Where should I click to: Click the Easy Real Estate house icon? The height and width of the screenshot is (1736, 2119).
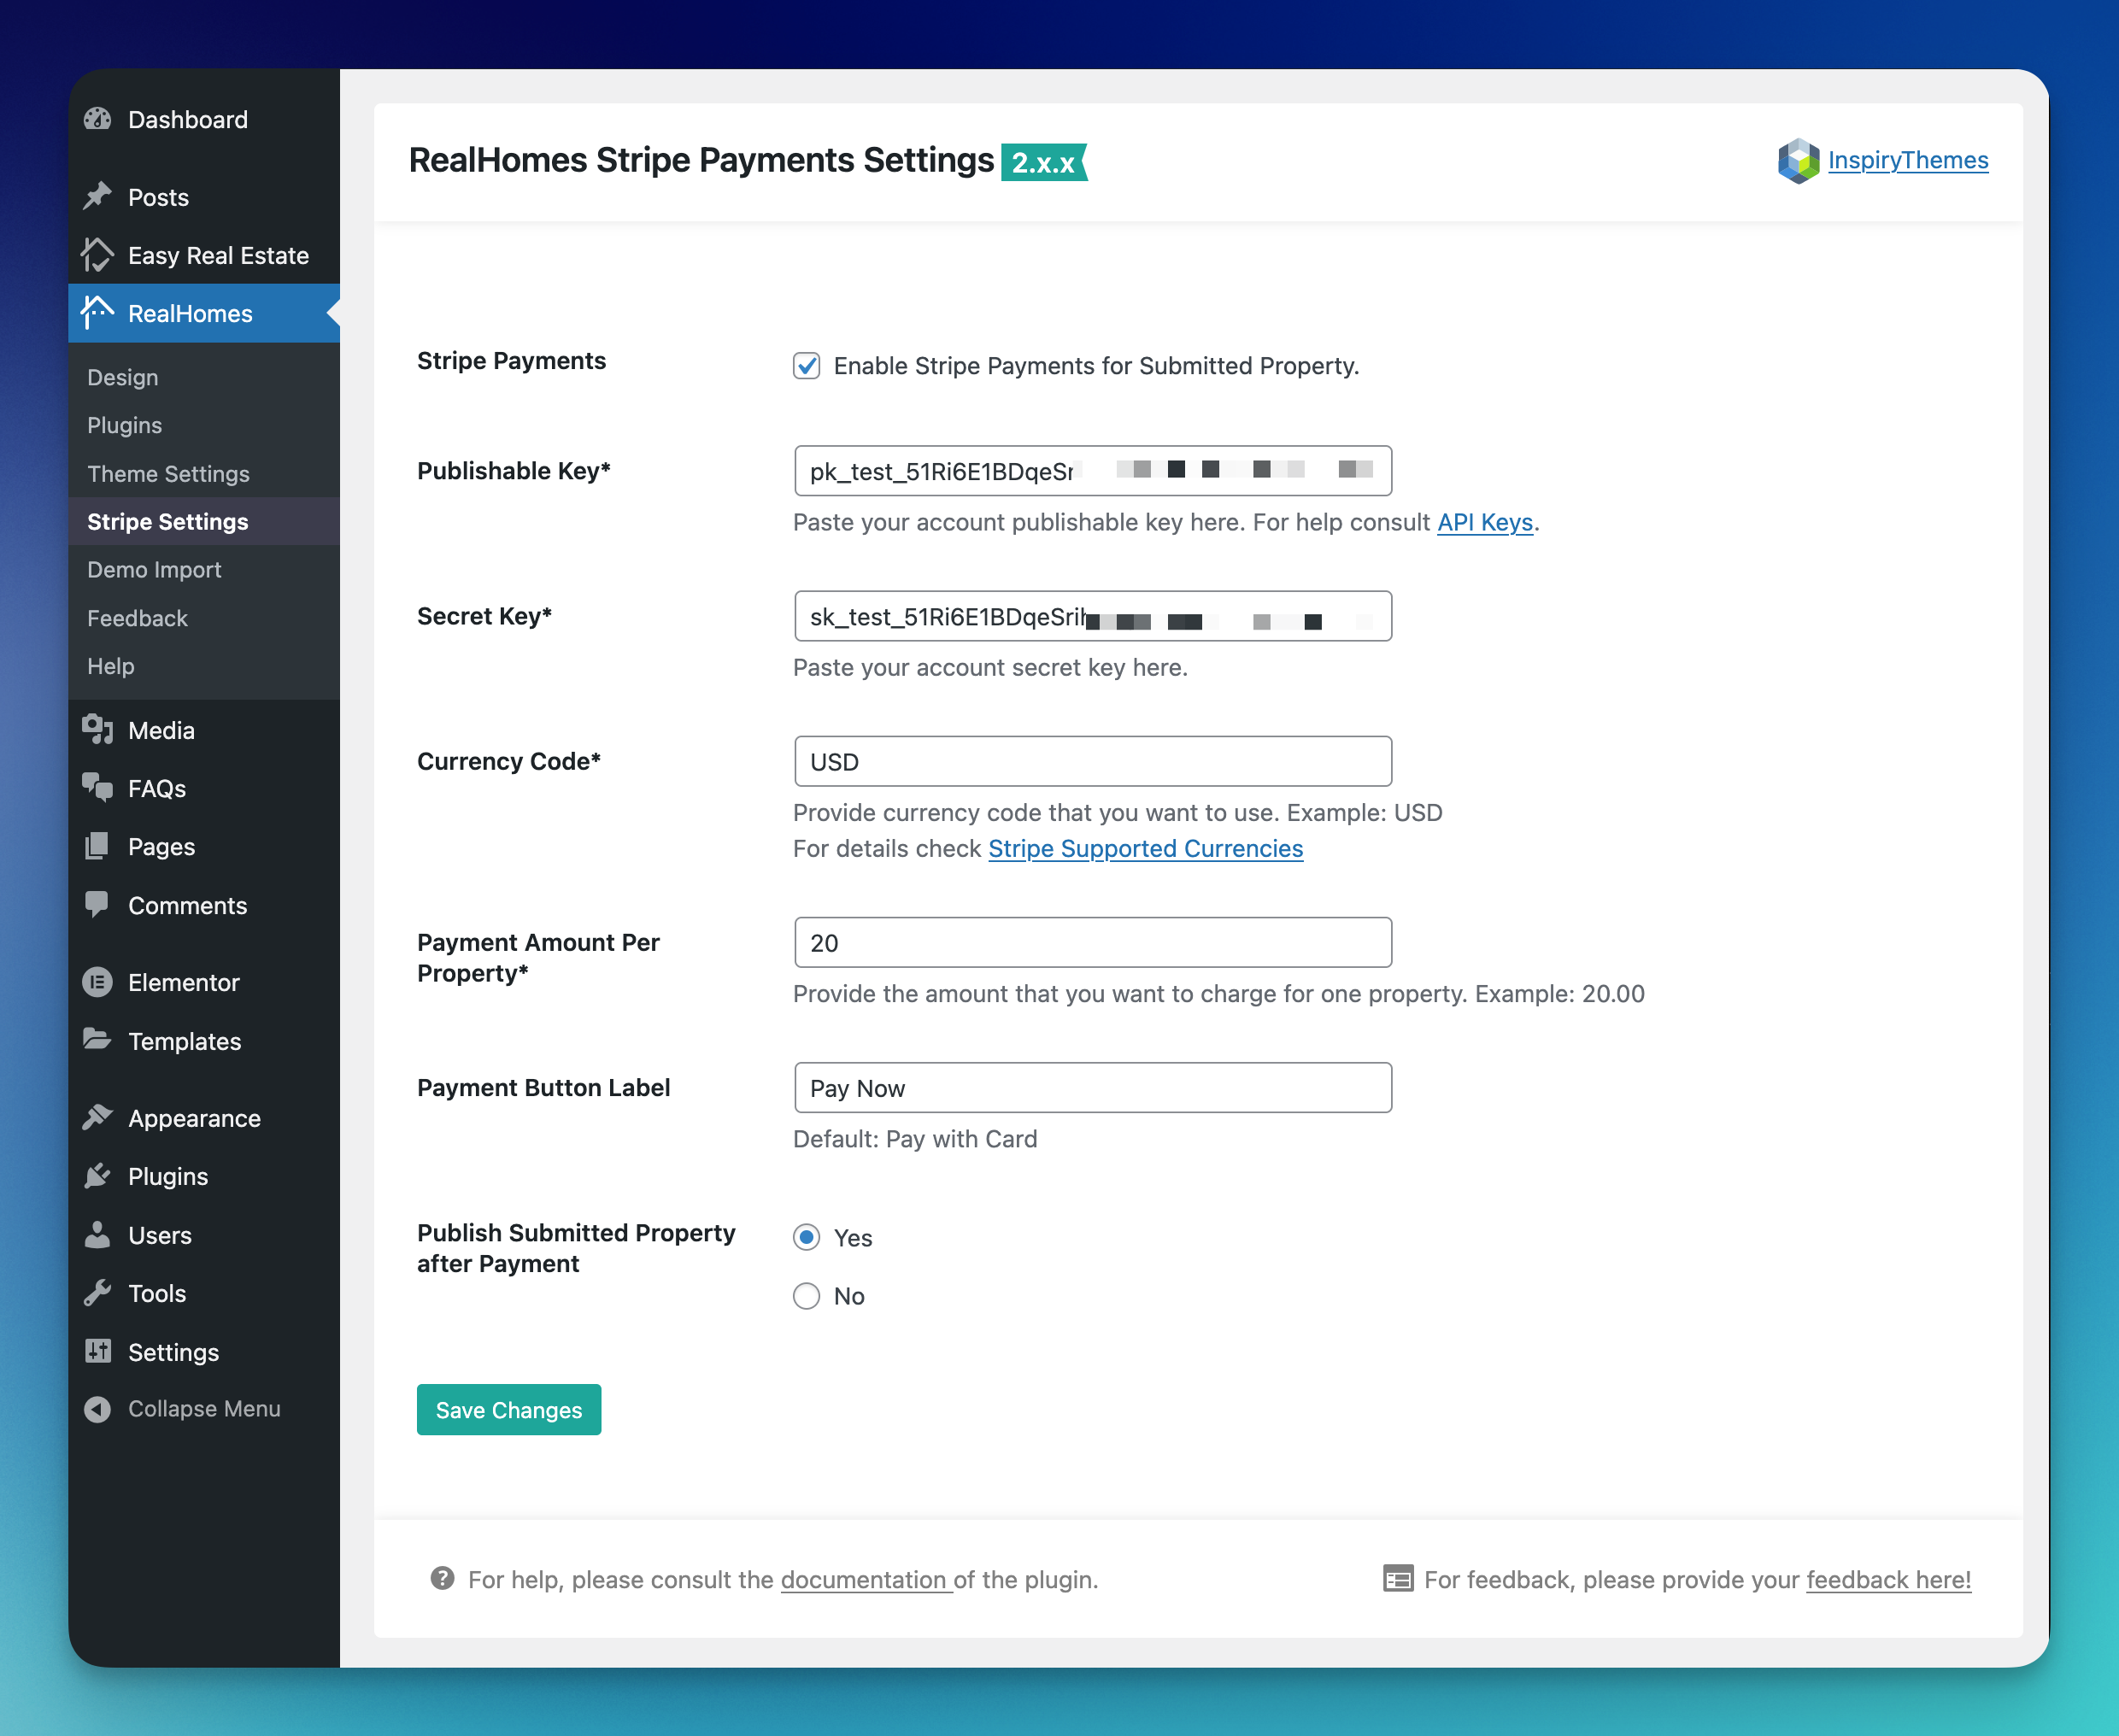pos(97,255)
